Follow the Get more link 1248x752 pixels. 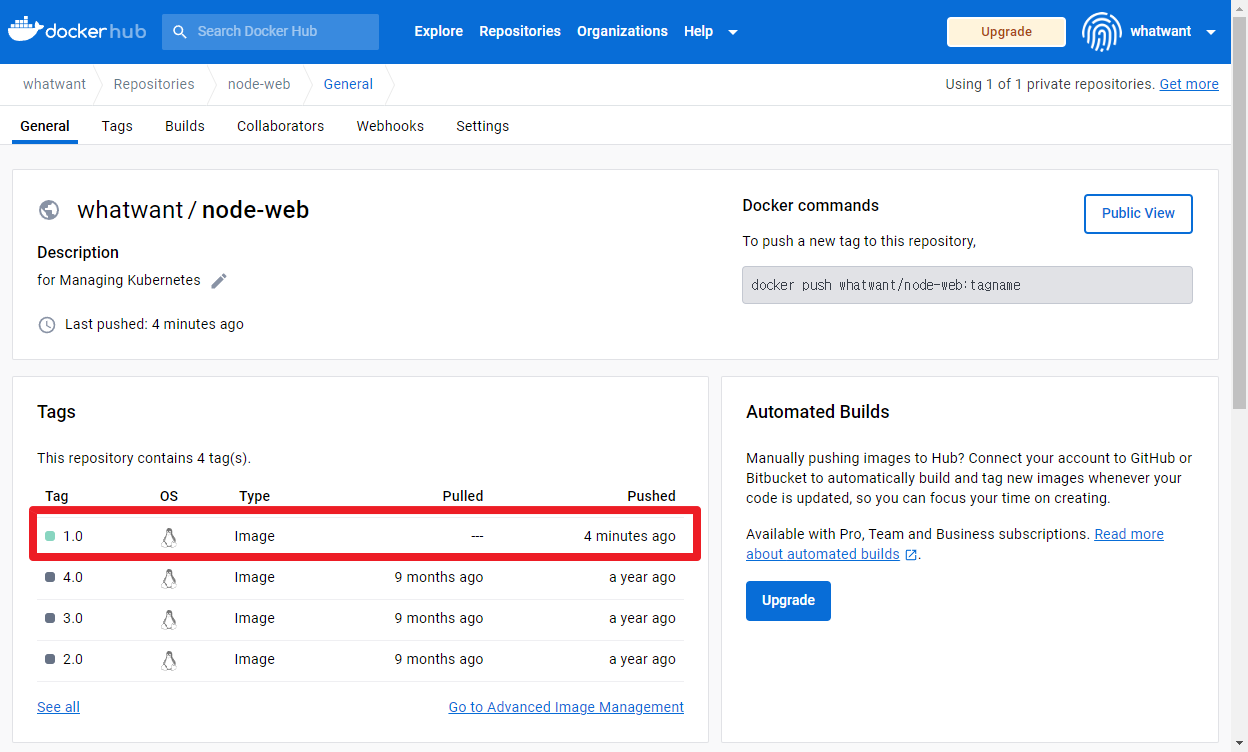tap(1189, 84)
